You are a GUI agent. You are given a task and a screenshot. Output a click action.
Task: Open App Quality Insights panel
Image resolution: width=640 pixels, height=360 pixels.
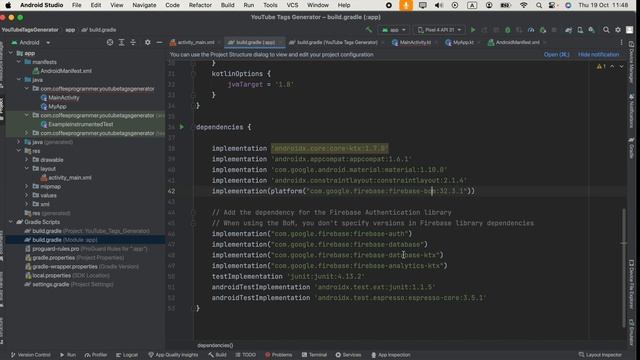(173, 355)
